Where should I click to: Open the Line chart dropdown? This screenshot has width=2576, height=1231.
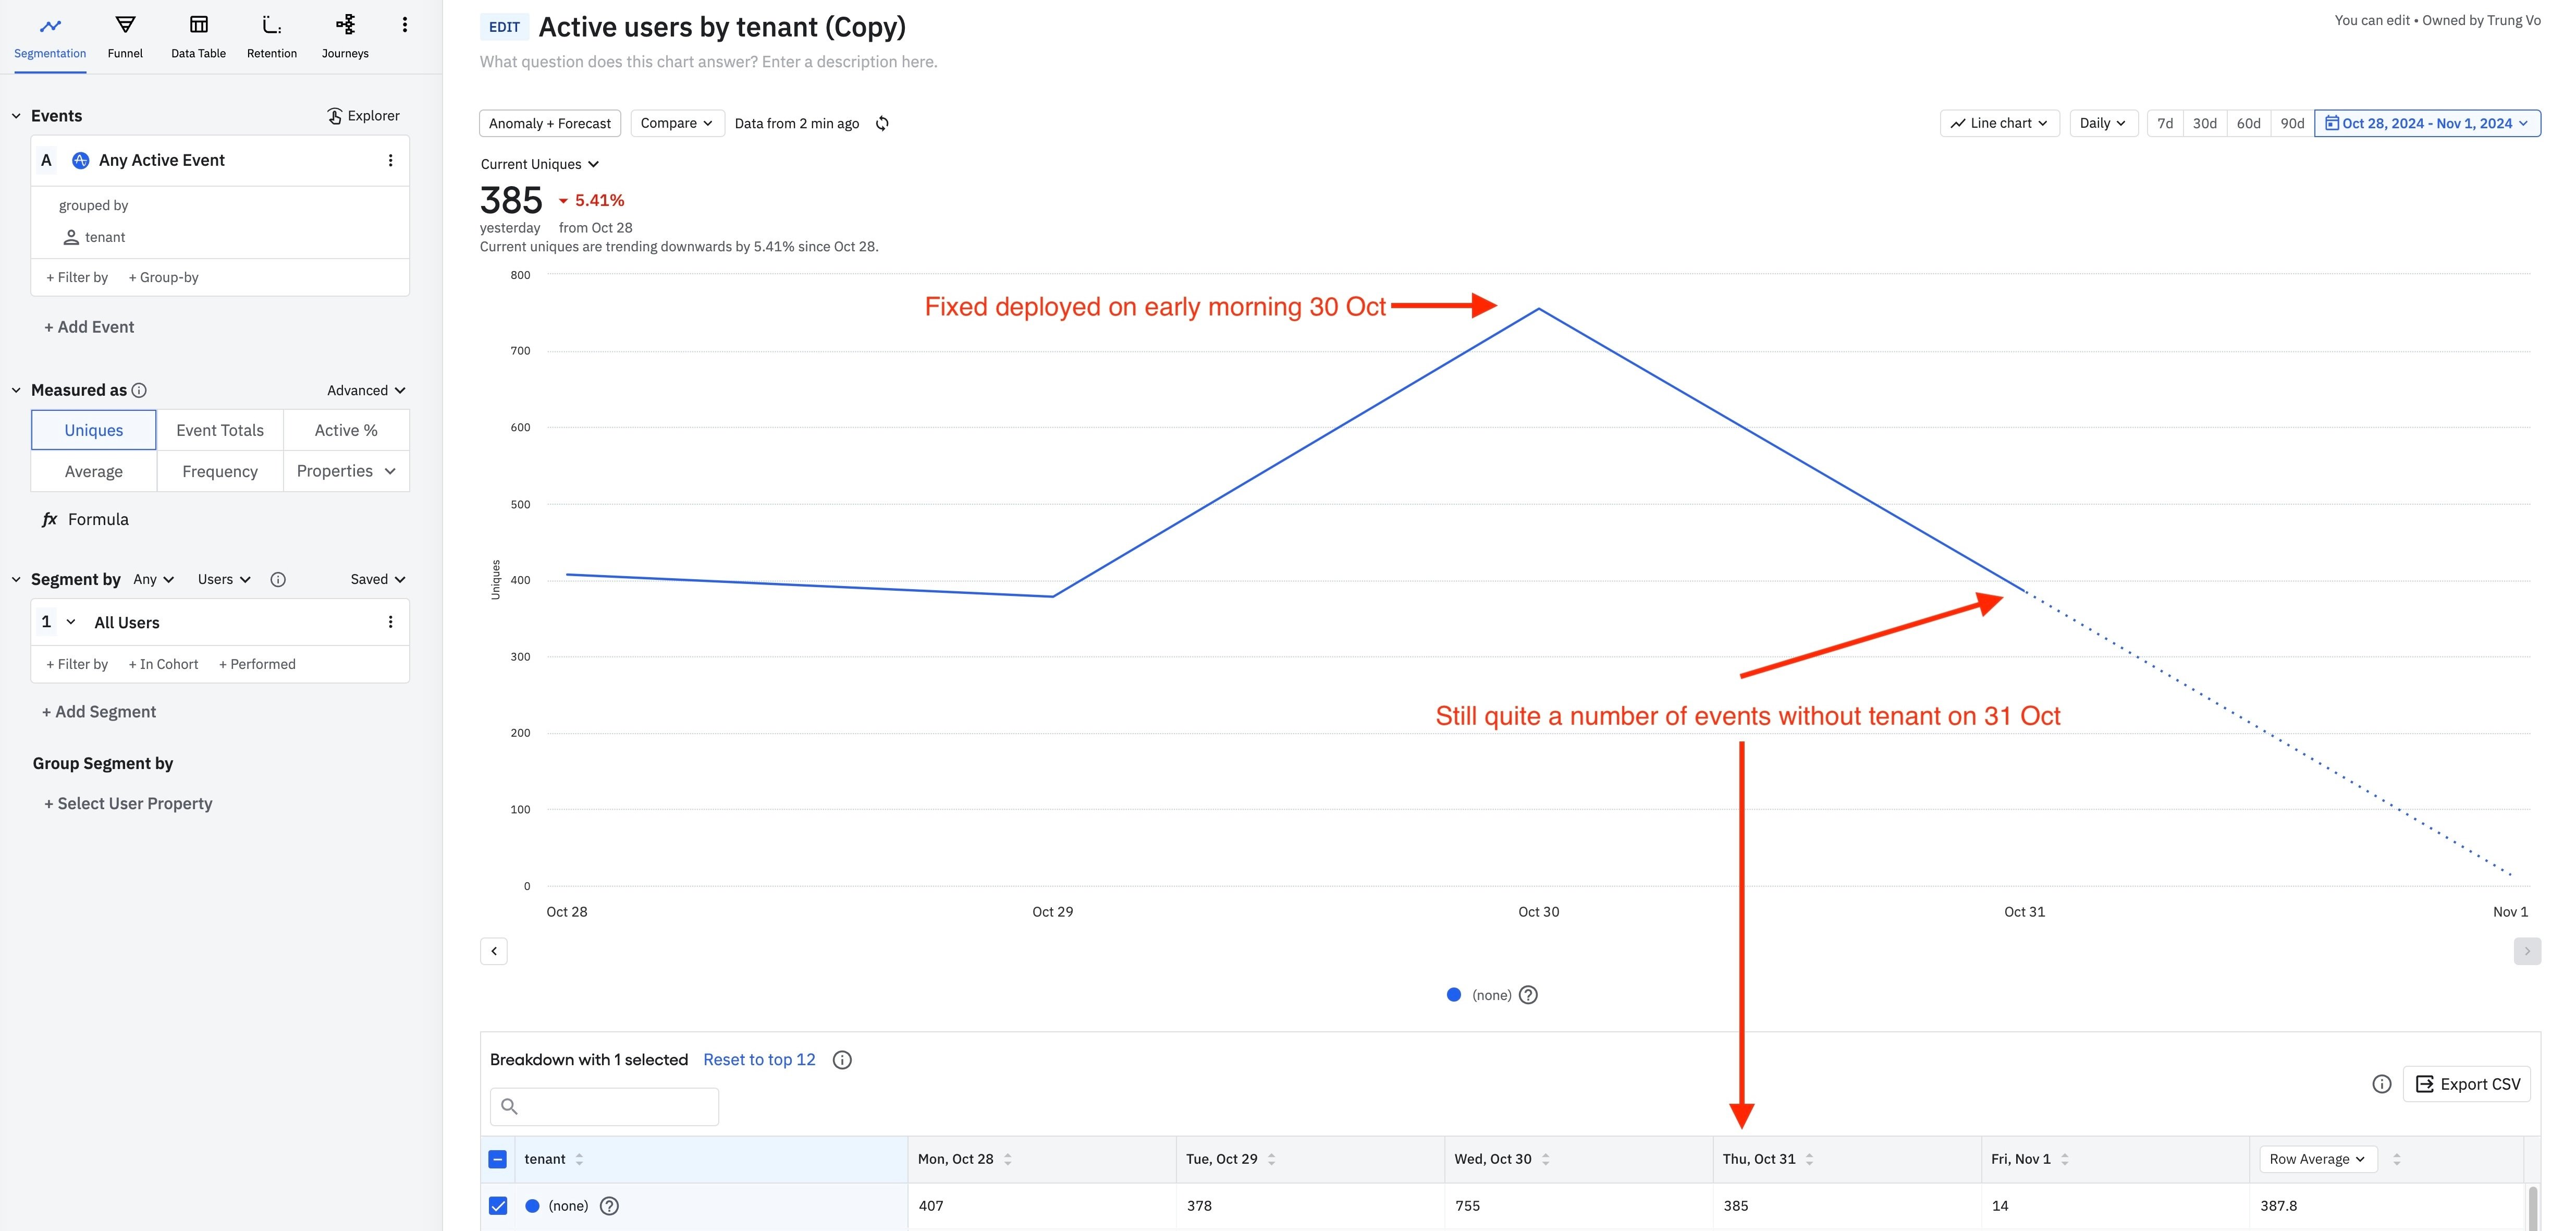click(1999, 123)
